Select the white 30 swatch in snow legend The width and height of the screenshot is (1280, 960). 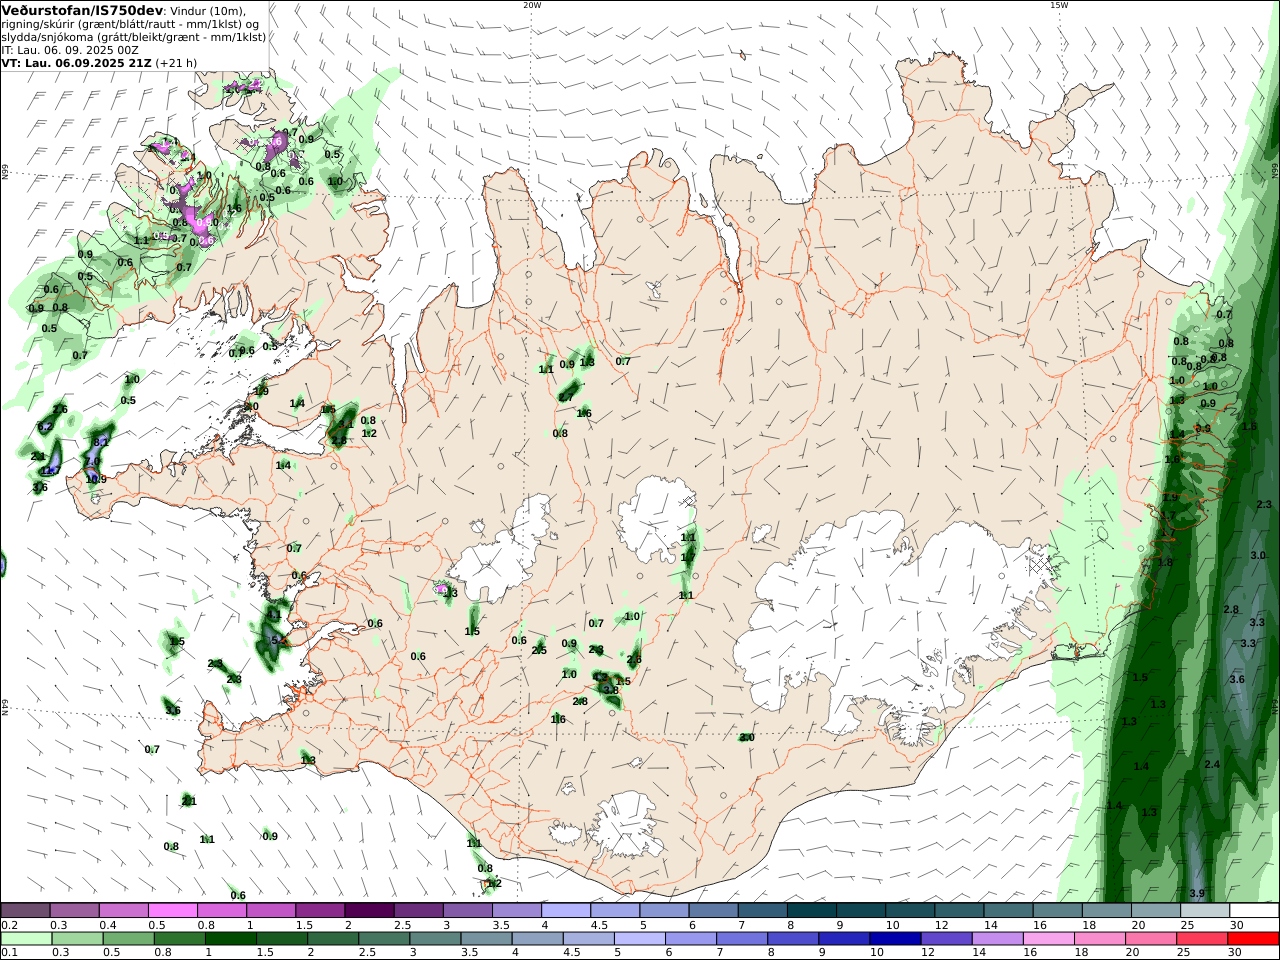point(1254,911)
